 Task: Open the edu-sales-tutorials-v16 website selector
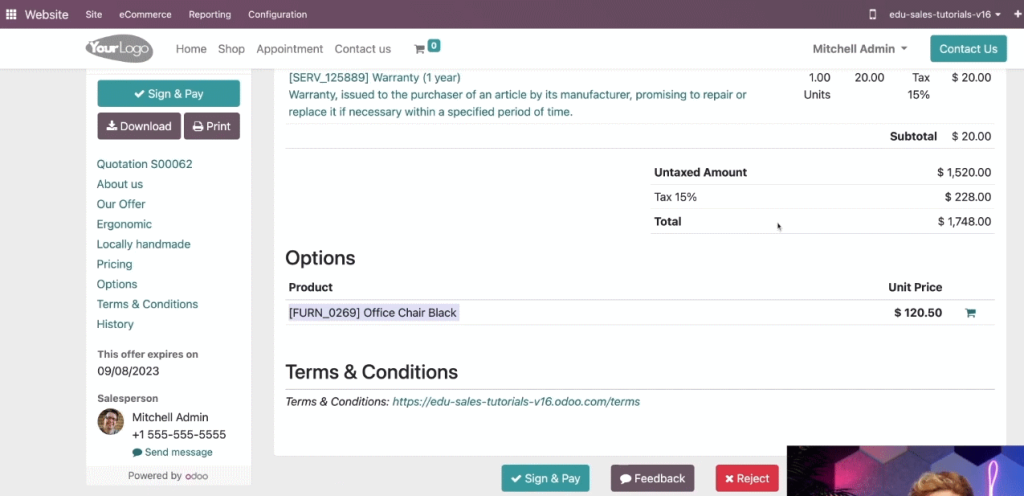pyautogui.click(x=945, y=14)
